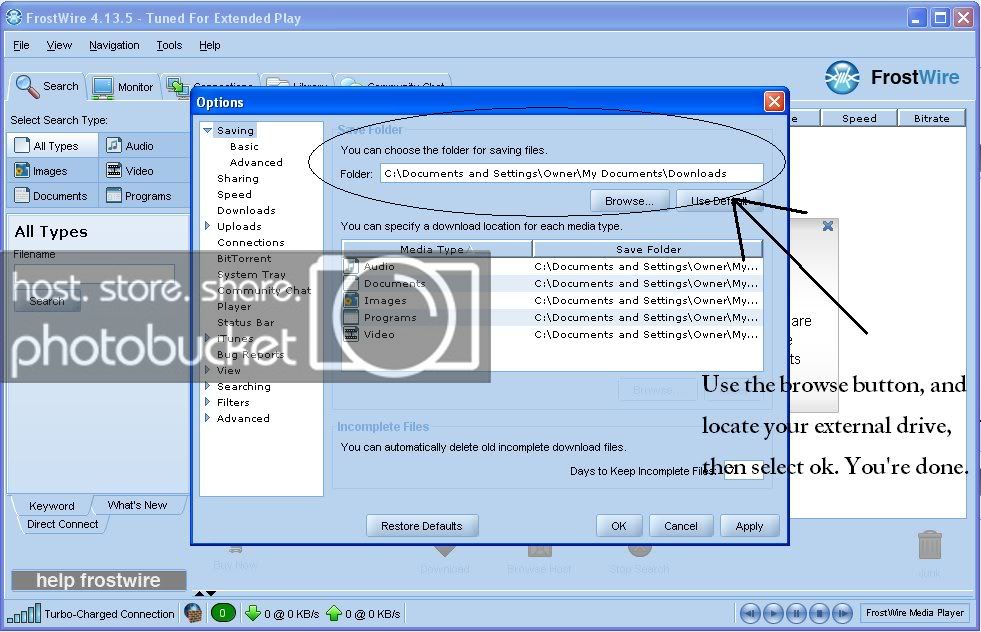Select the Video media type row
The image size is (981, 632).
pos(552,334)
